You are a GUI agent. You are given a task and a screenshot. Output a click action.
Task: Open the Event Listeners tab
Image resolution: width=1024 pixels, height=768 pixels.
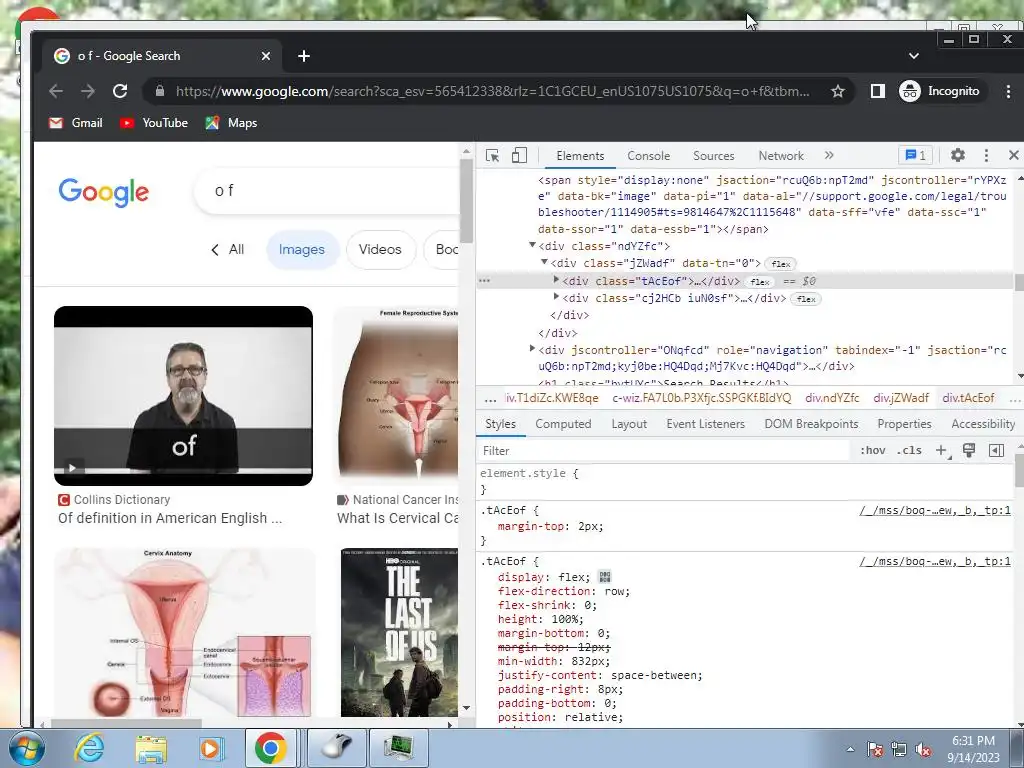click(x=705, y=424)
